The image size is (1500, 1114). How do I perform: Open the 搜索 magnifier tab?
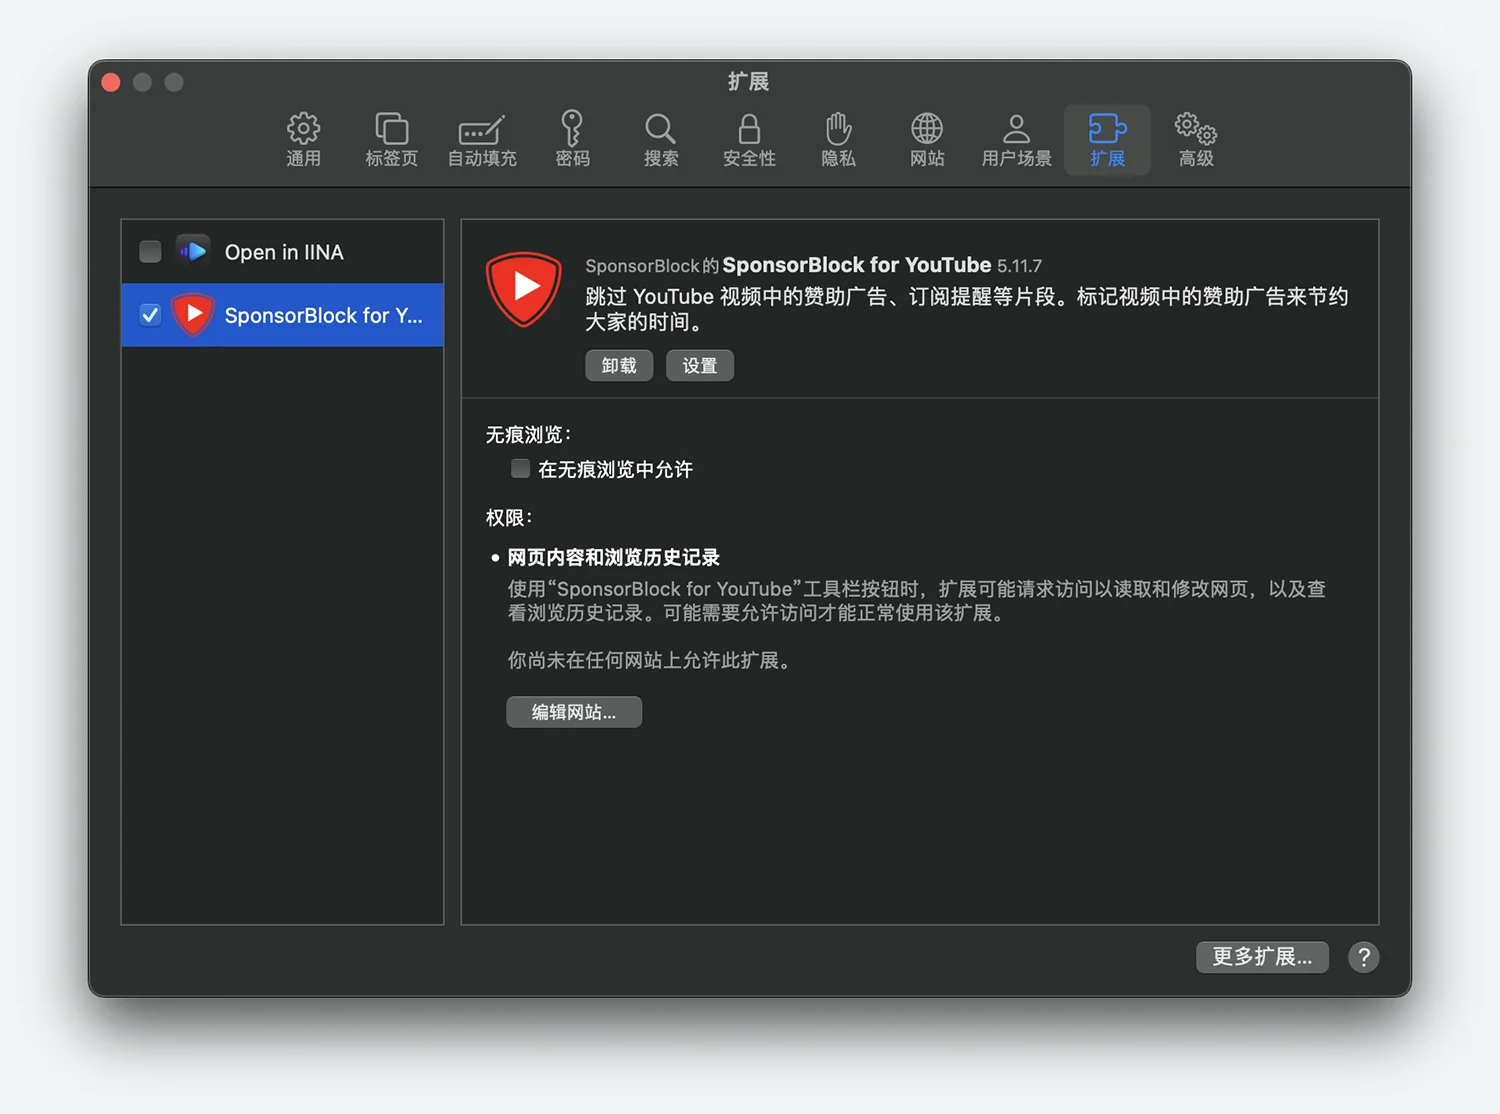[x=660, y=139]
